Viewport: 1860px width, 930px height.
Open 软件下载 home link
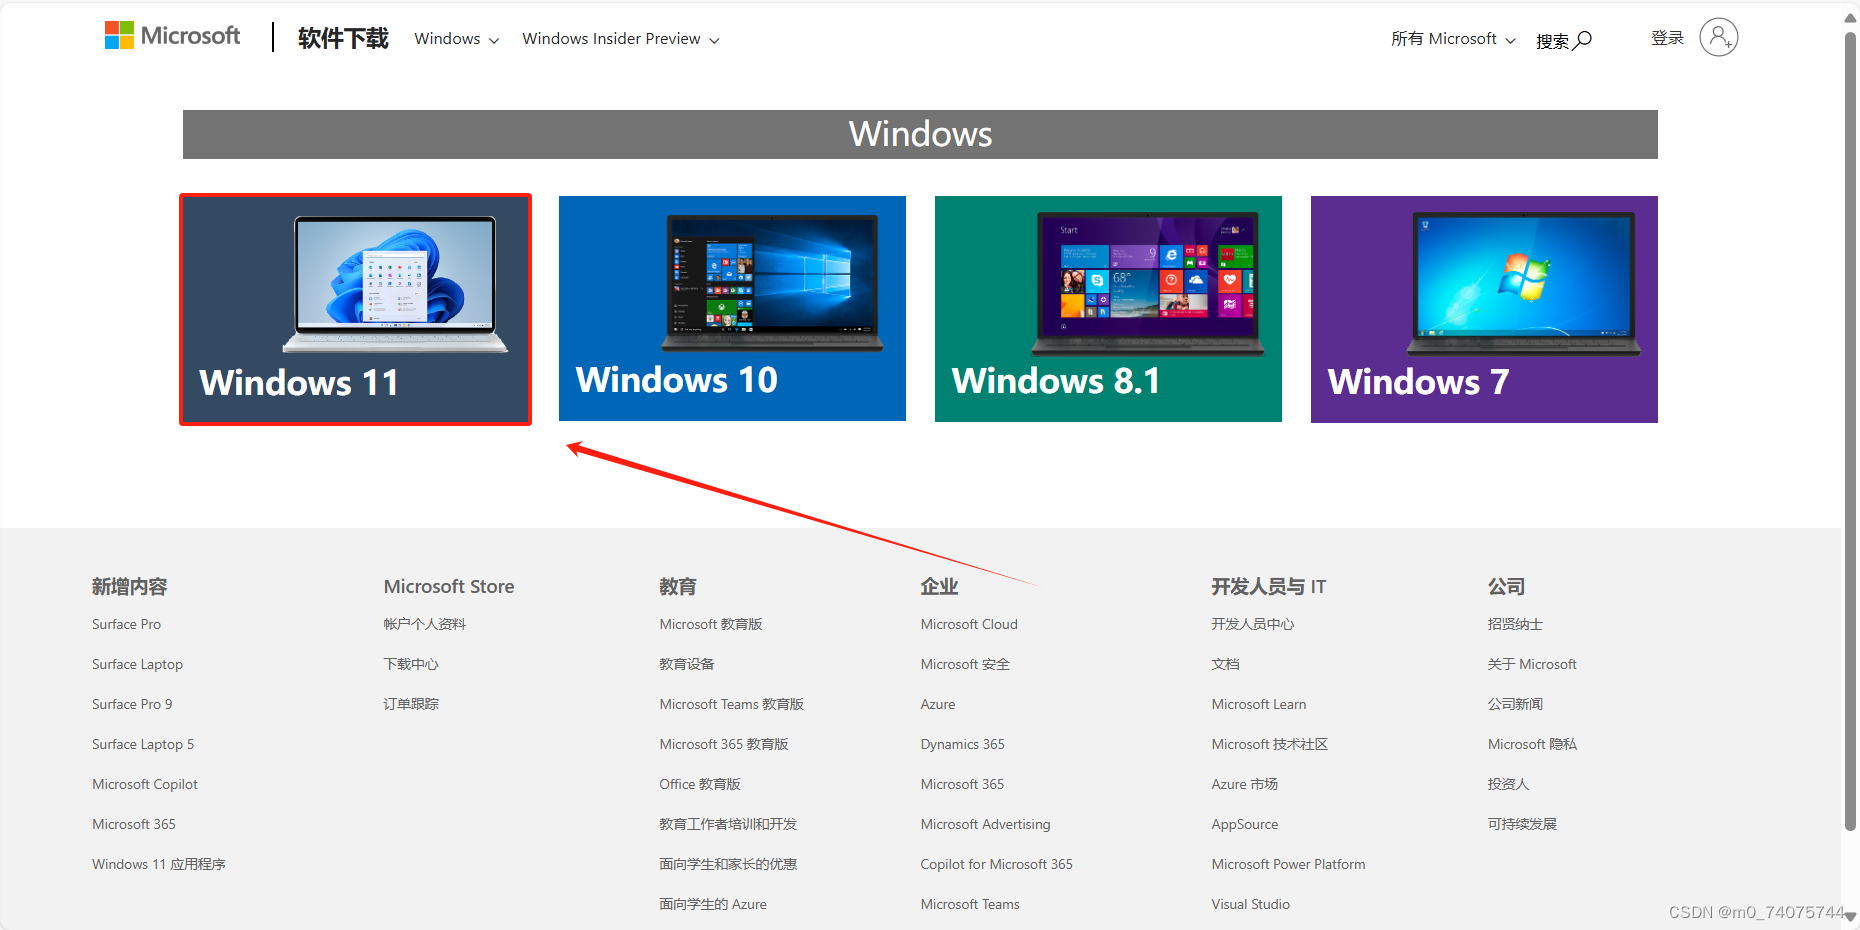click(343, 38)
